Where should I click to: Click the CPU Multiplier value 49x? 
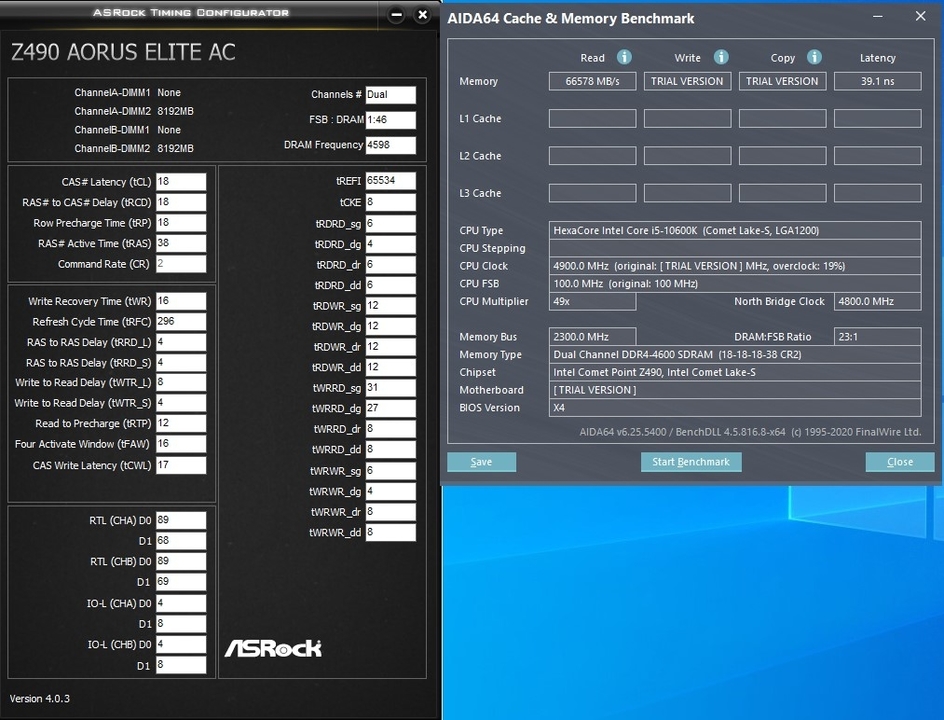coord(592,302)
